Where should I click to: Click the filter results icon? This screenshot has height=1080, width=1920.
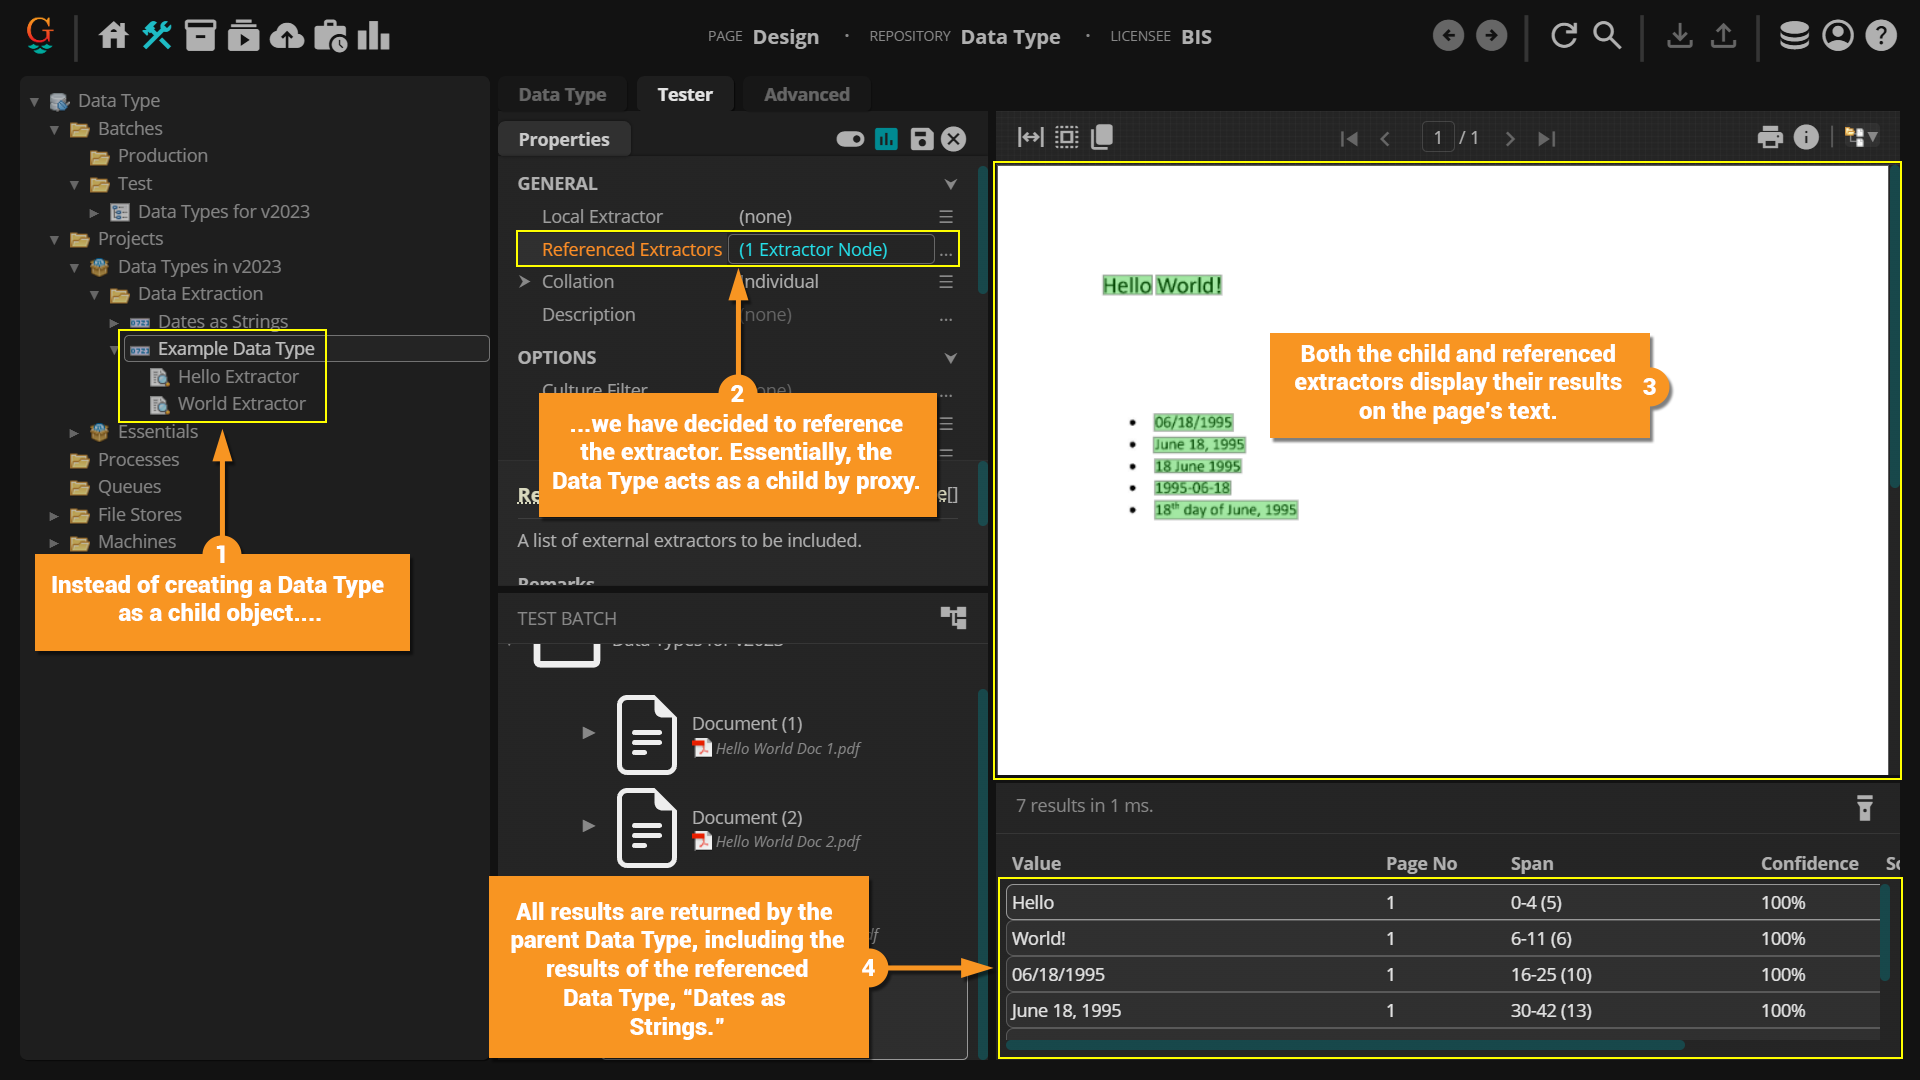[x=1864, y=807]
